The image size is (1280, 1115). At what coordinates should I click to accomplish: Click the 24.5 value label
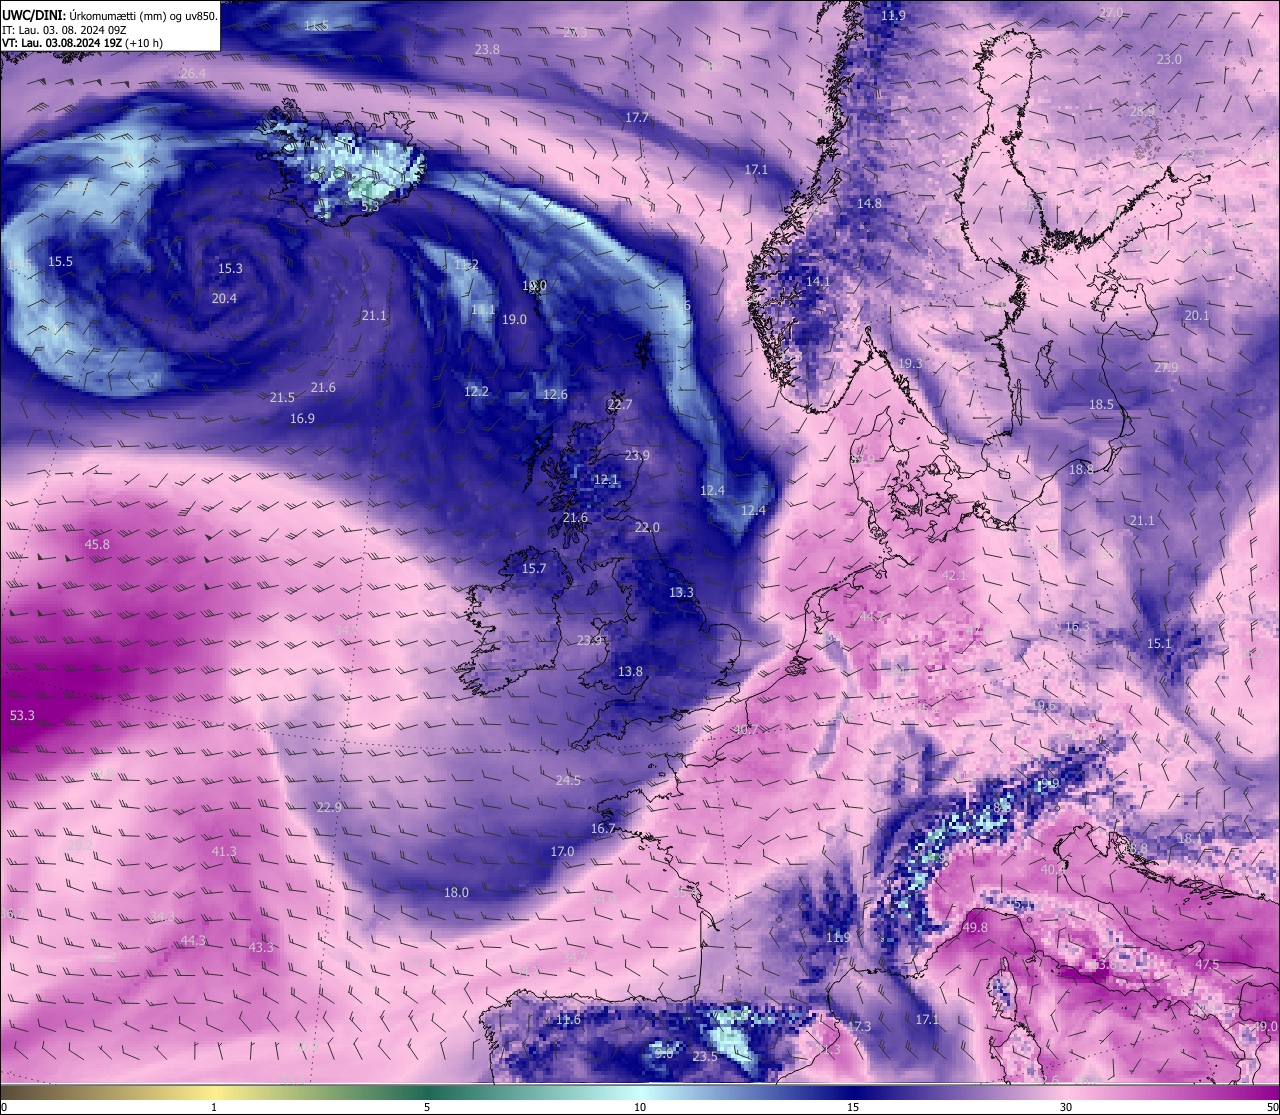568,780
